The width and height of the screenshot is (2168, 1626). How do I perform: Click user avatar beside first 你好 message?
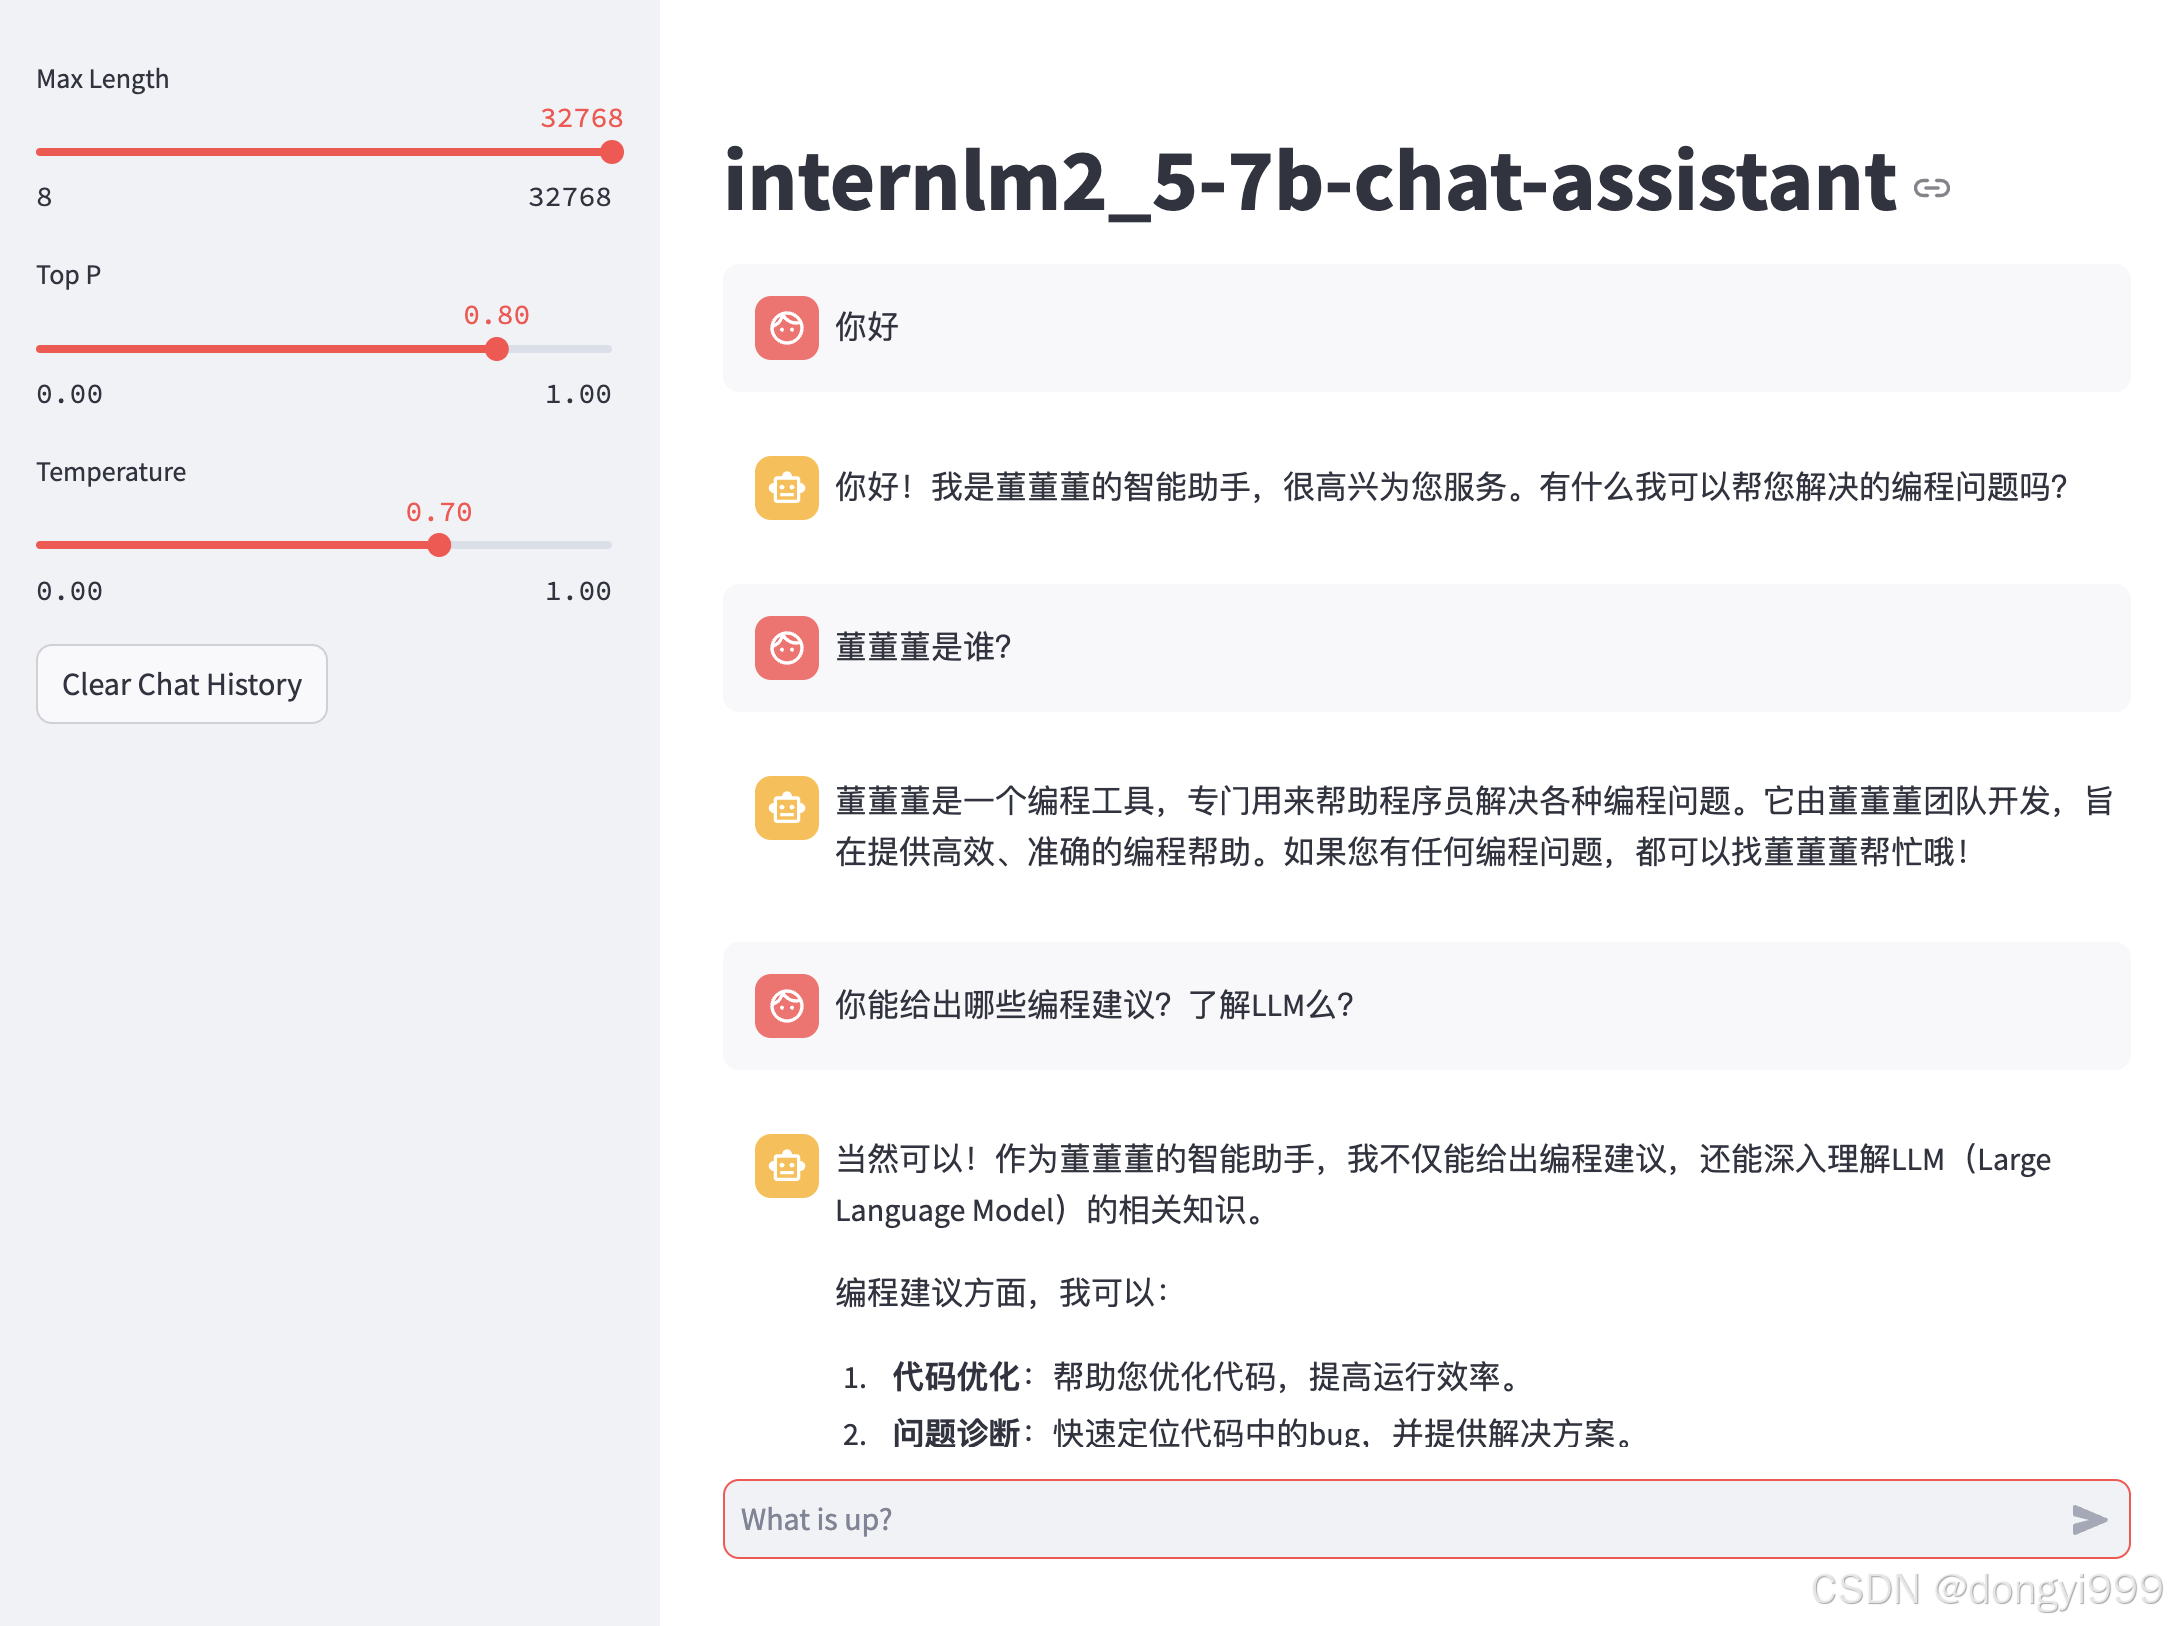coord(786,327)
